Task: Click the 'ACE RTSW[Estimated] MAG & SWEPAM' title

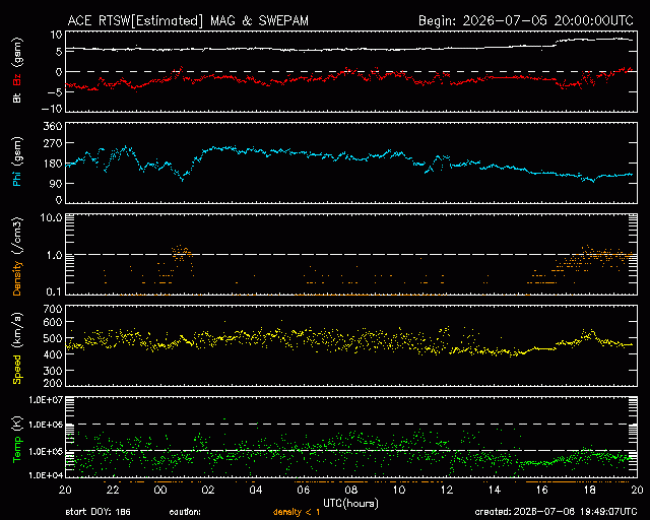Action: [x=188, y=21]
